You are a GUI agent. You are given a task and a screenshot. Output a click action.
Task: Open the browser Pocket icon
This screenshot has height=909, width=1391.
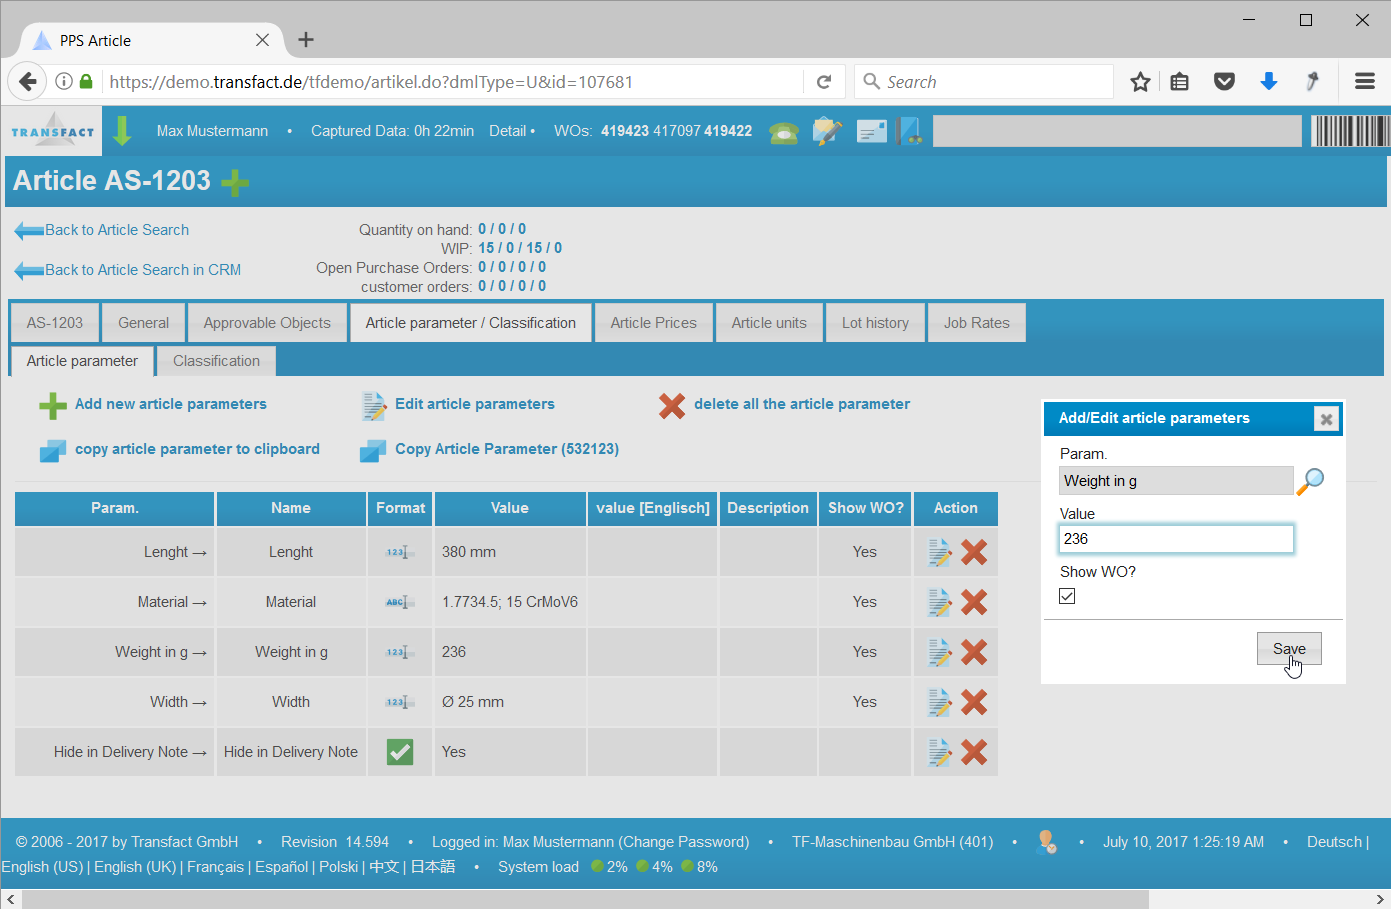pos(1224,82)
